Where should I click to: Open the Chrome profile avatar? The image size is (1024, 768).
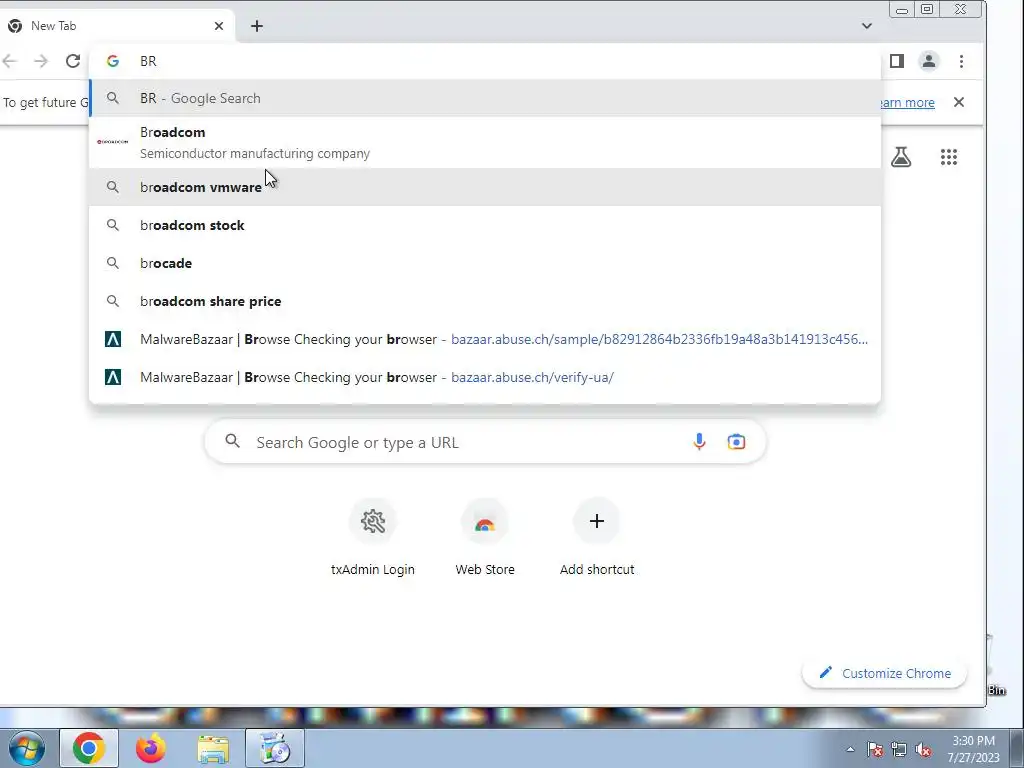tap(928, 61)
